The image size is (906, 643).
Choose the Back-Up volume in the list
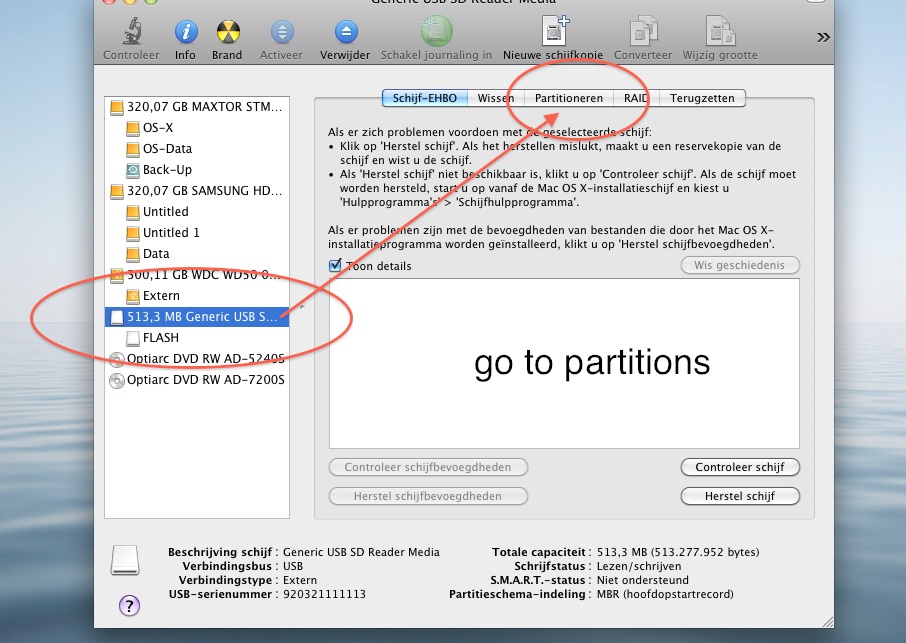tap(167, 170)
